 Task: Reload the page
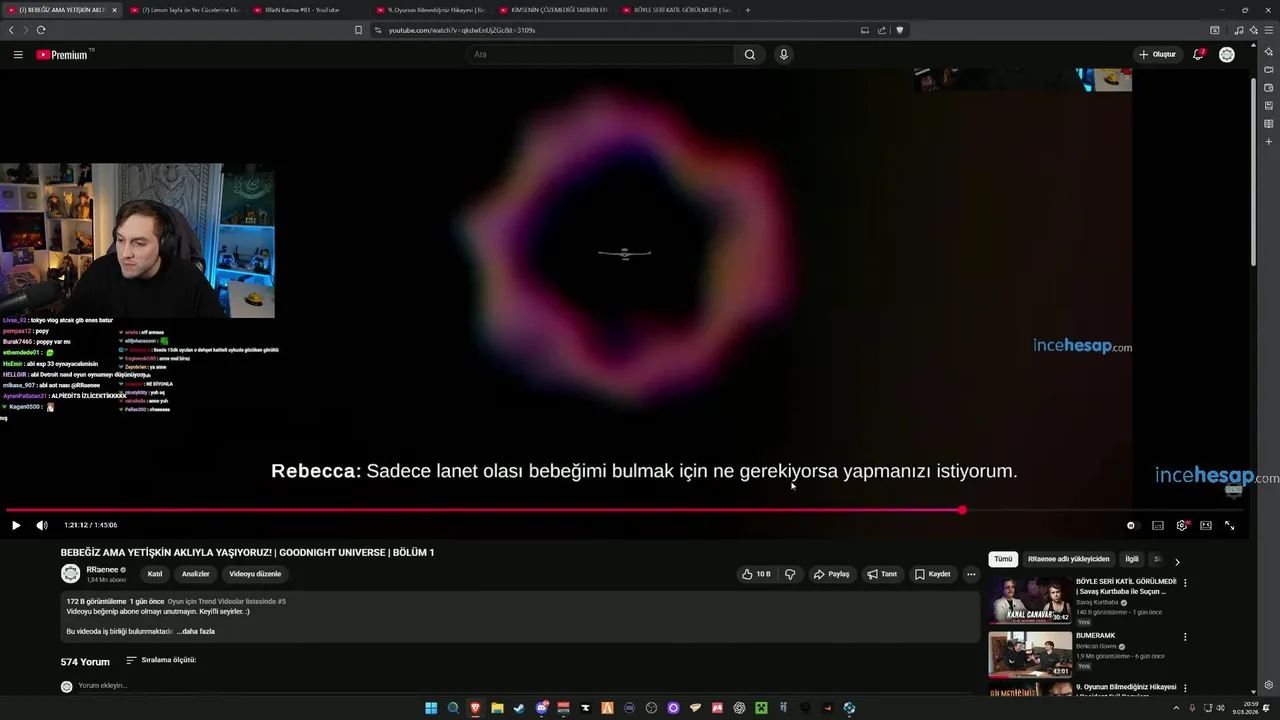41,30
